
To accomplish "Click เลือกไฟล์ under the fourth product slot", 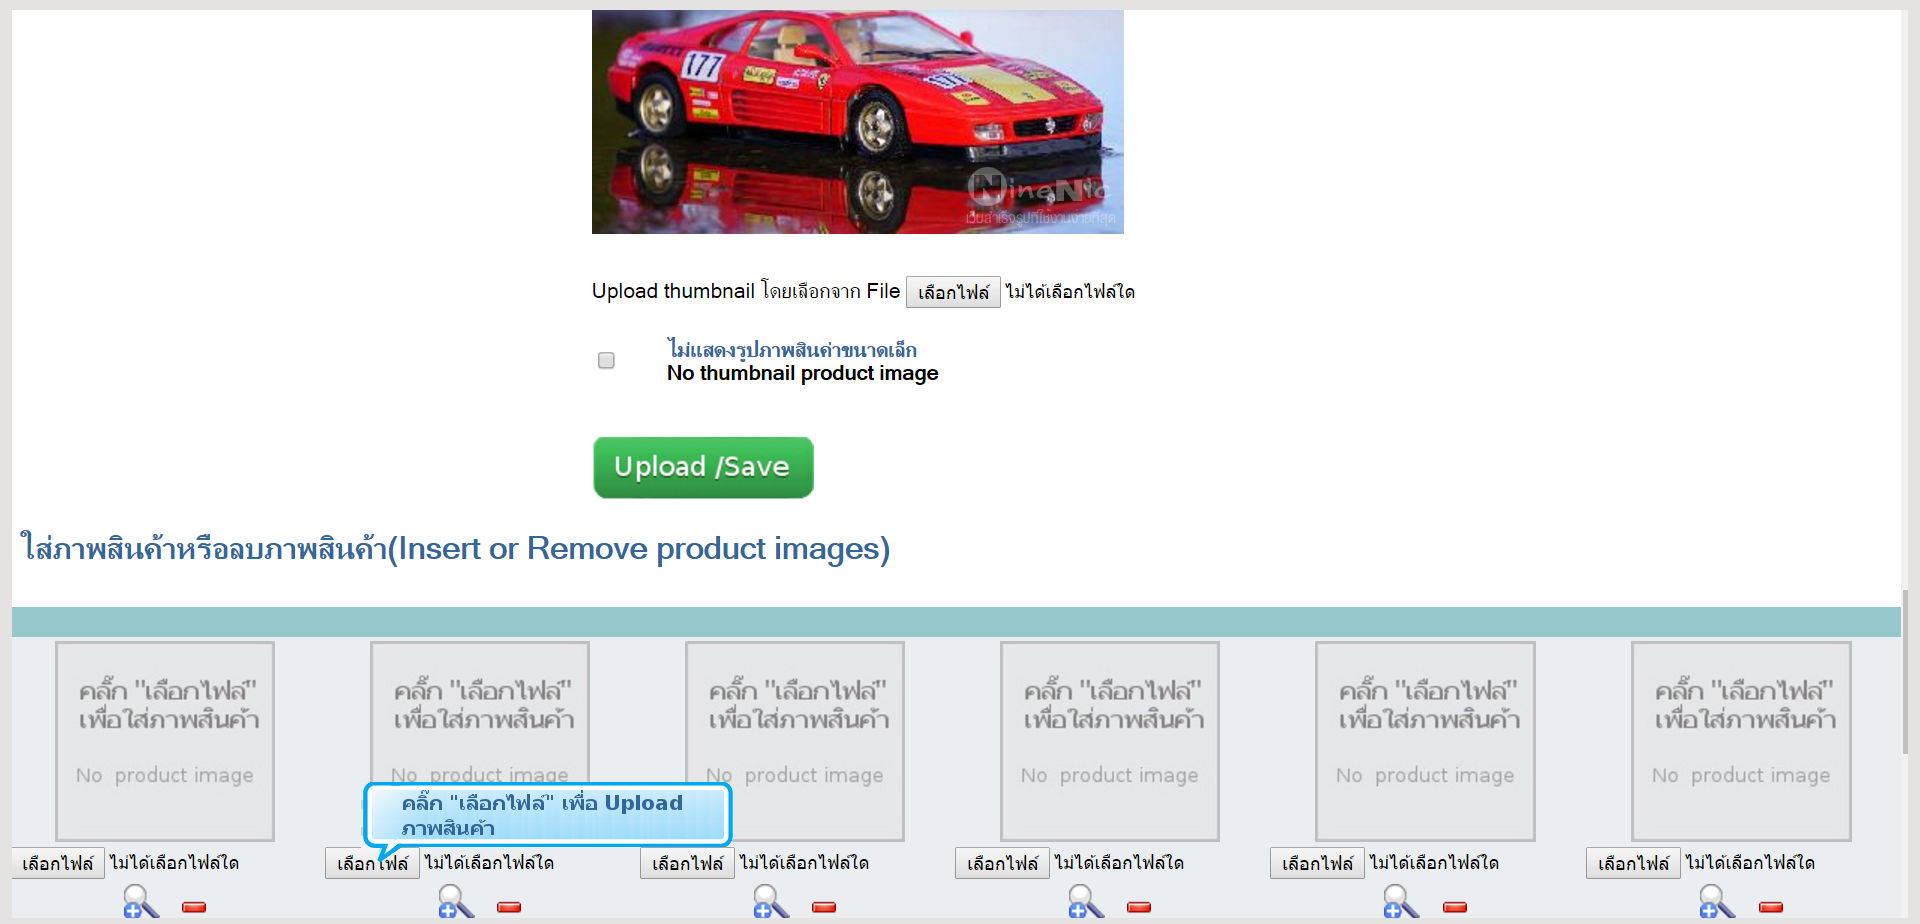I will pyautogui.click(x=1002, y=863).
